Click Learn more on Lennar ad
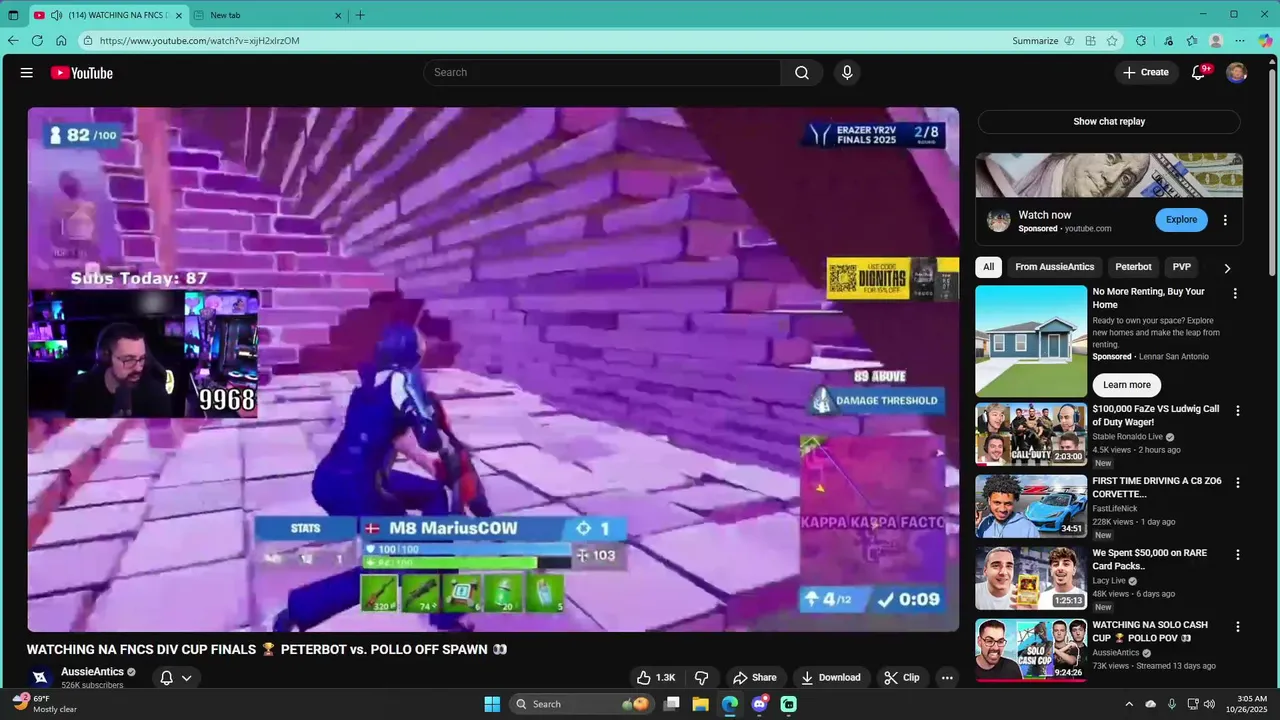 pos(1127,385)
